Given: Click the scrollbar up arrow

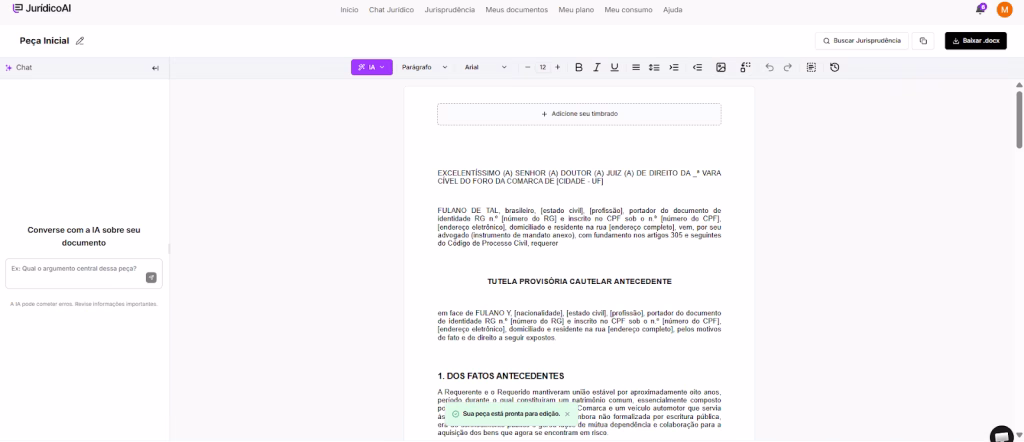Looking at the screenshot, I should pos(1019,85).
